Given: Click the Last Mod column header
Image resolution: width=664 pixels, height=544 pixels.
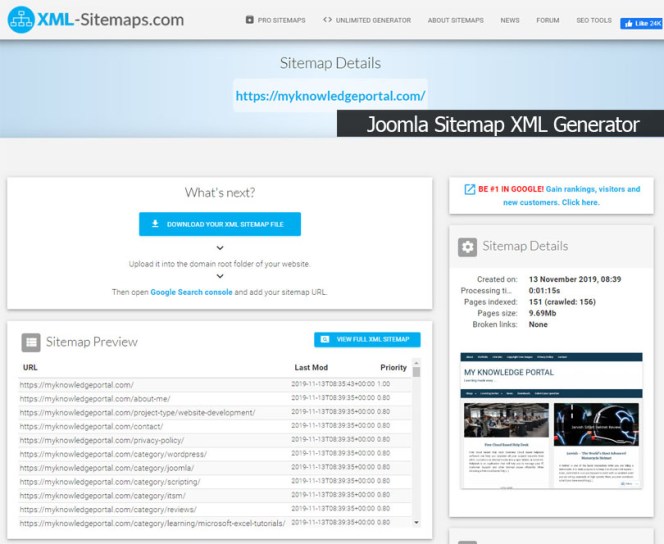Looking at the screenshot, I should click(x=311, y=367).
